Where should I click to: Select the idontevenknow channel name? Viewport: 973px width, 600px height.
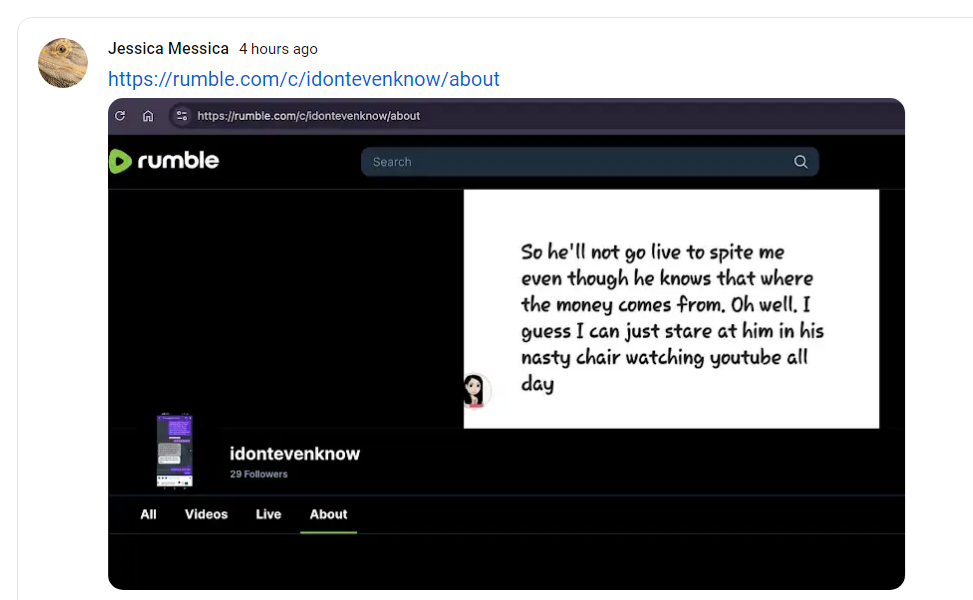coord(295,454)
